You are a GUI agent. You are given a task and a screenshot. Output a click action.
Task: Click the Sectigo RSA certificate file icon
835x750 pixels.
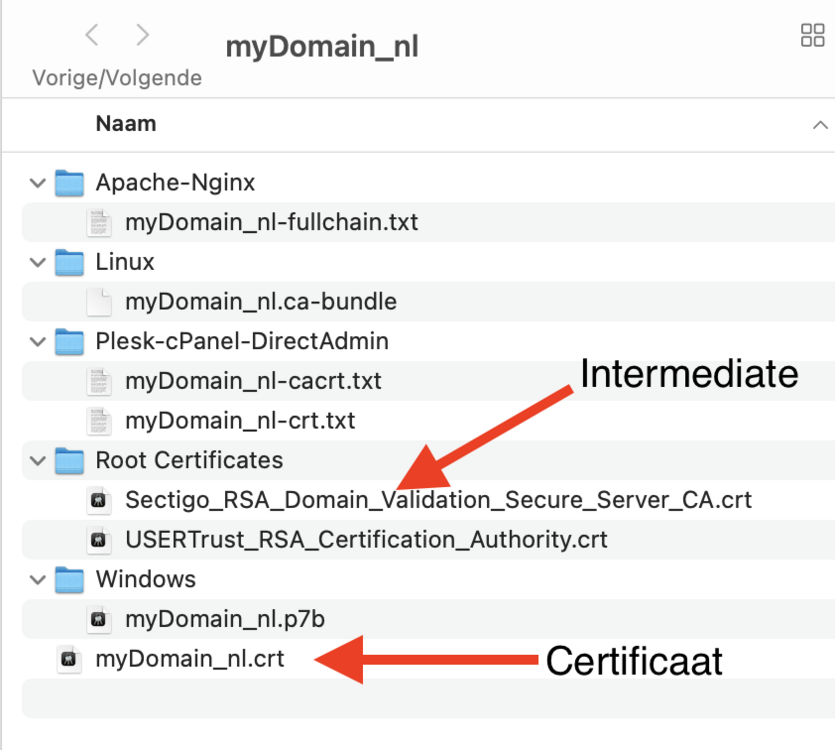[98, 500]
